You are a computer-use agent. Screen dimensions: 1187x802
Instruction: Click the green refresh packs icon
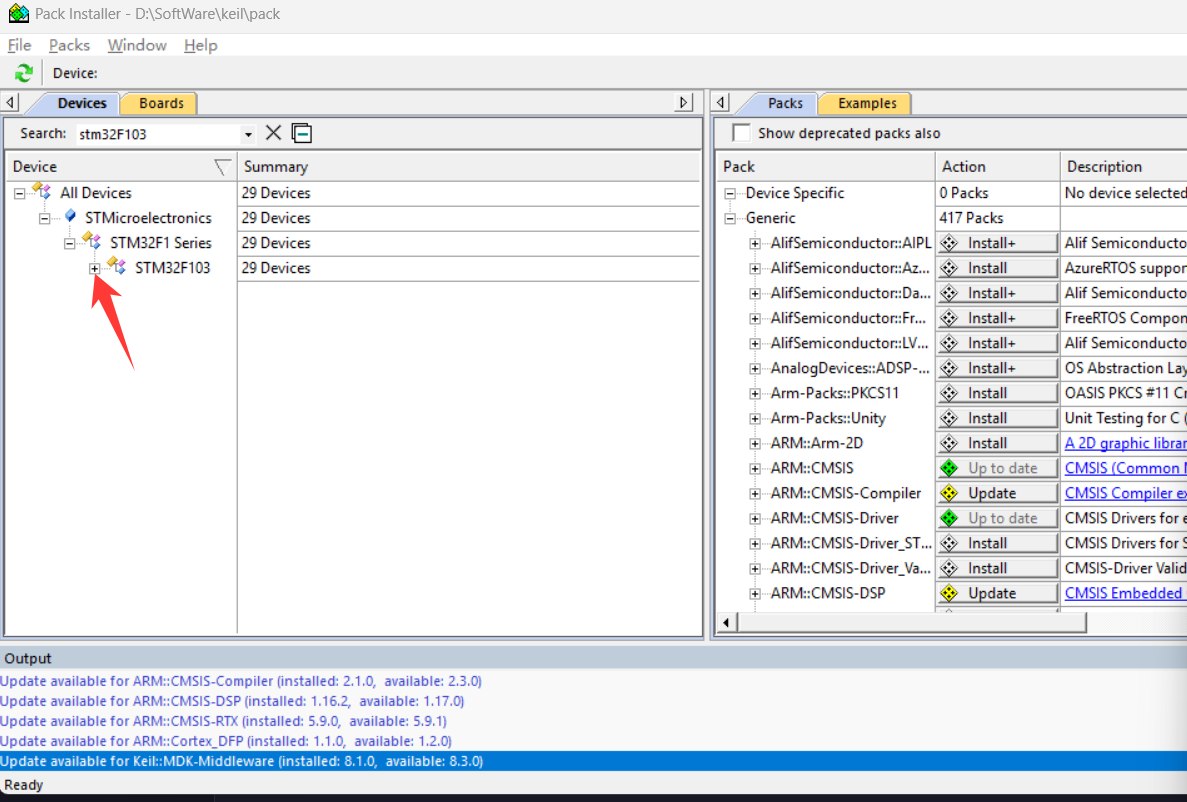[23, 73]
